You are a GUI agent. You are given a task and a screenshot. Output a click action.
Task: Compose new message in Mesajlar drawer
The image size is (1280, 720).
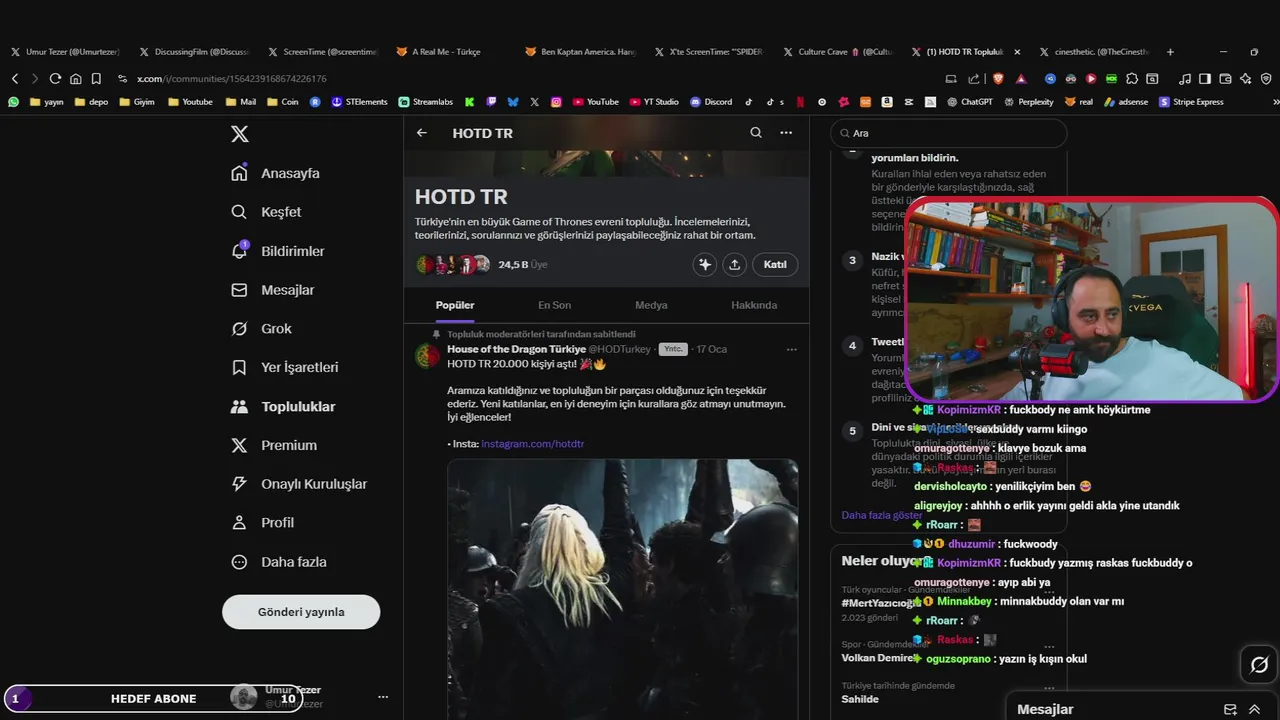[x=1230, y=709]
